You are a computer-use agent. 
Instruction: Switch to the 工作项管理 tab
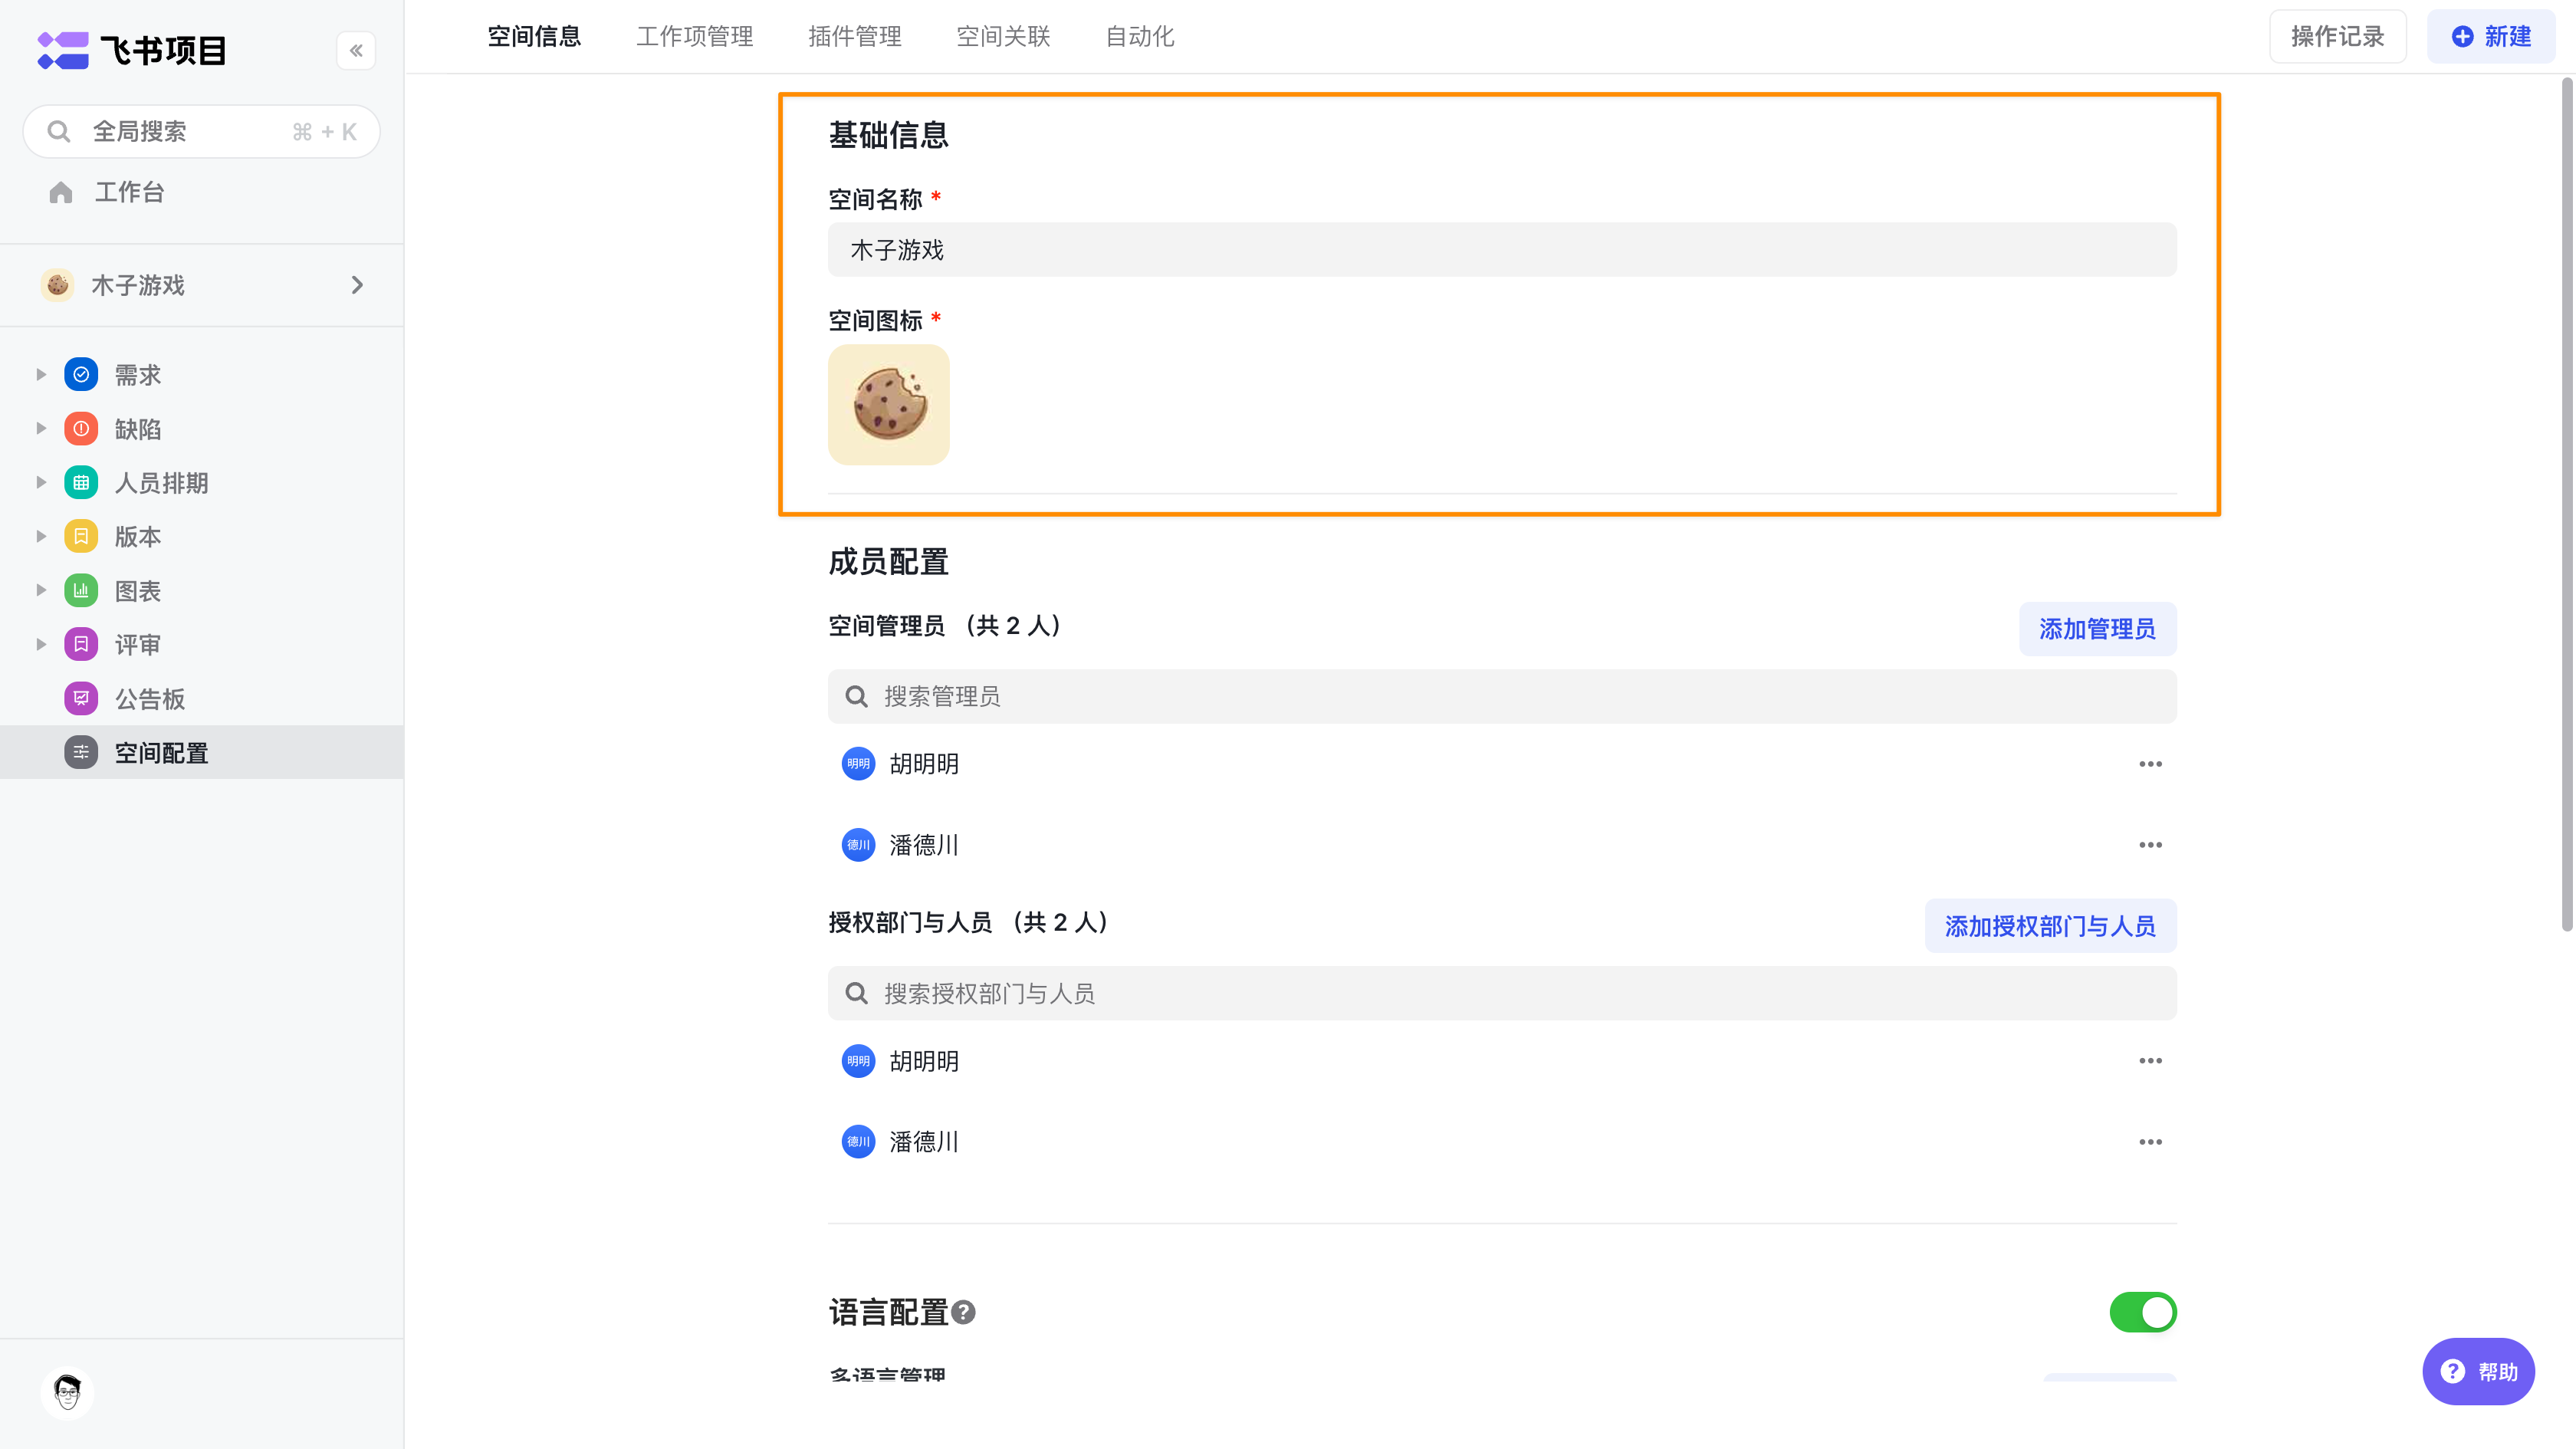tap(695, 37)
